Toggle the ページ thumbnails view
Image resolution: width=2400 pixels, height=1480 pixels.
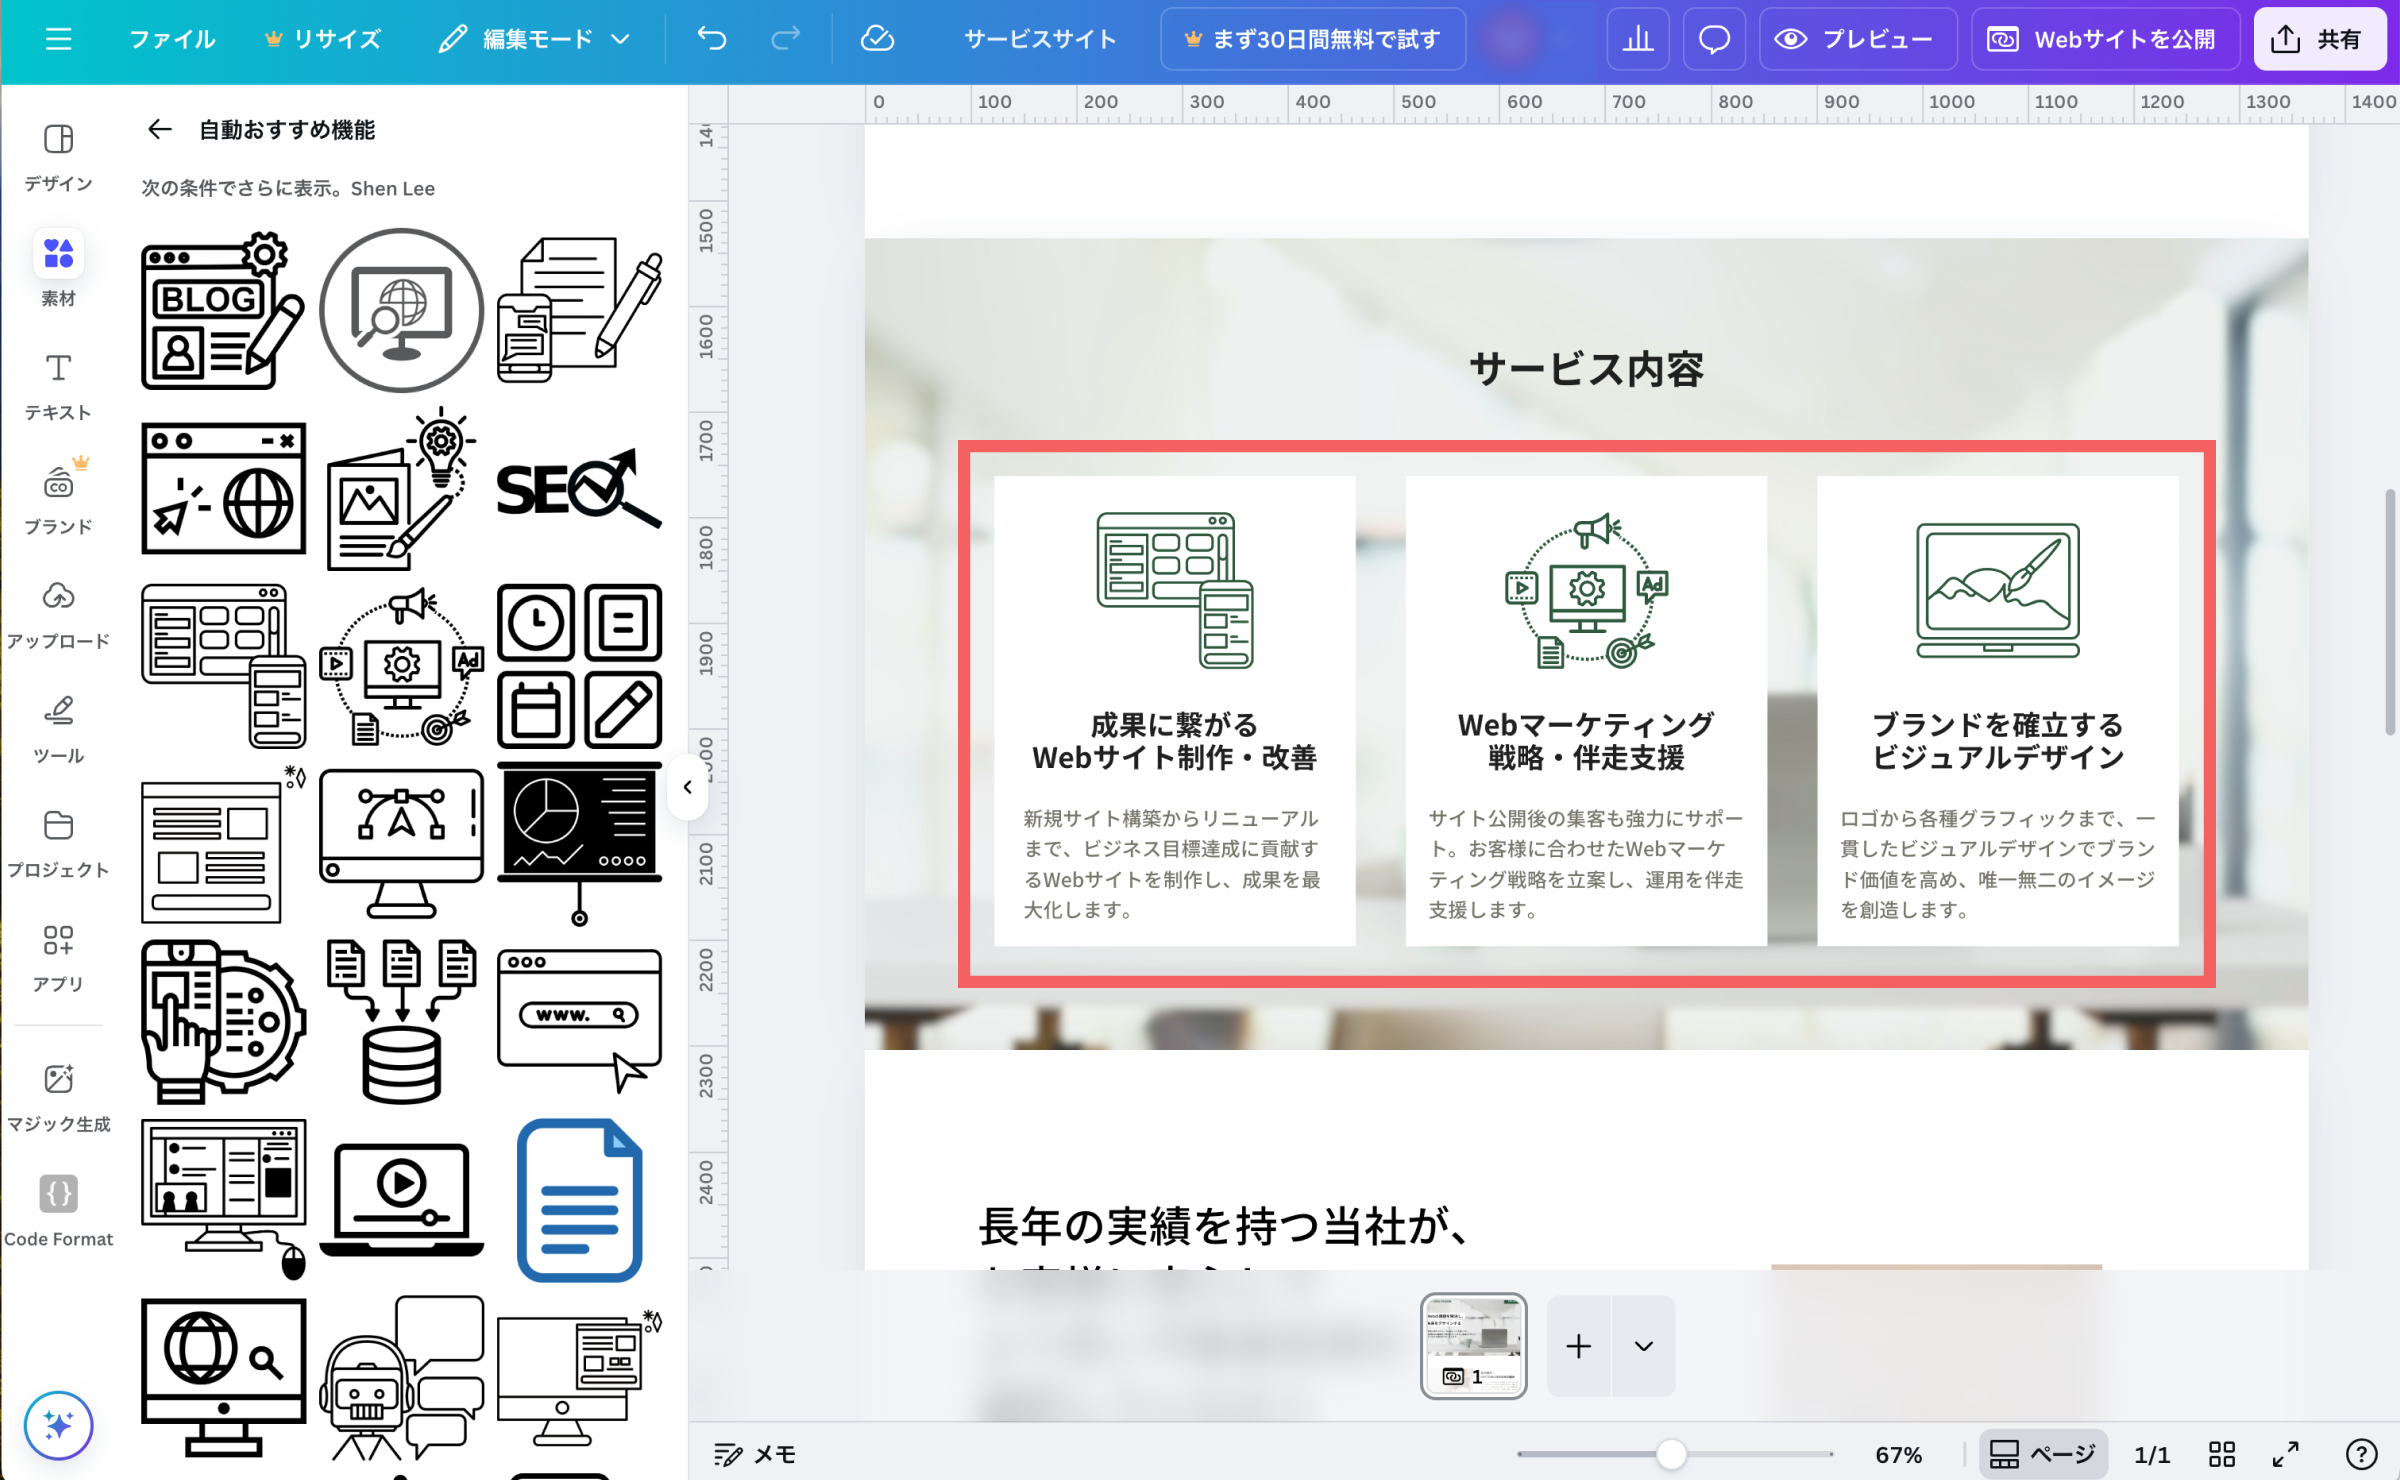pos(2042,1454)
